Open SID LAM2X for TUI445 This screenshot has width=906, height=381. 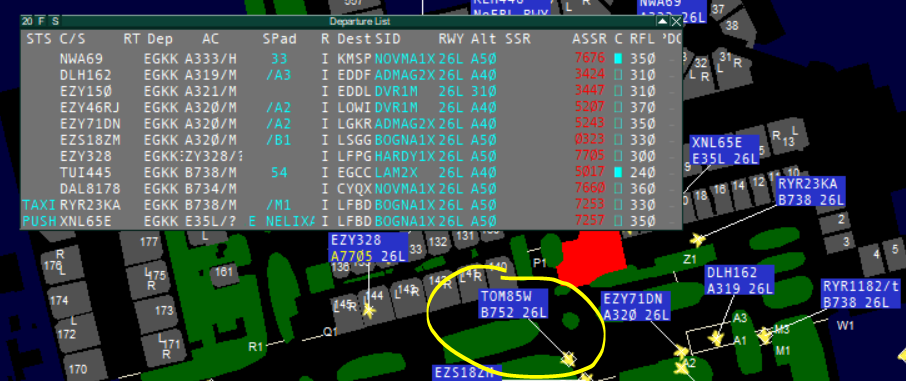pos(396,172)
